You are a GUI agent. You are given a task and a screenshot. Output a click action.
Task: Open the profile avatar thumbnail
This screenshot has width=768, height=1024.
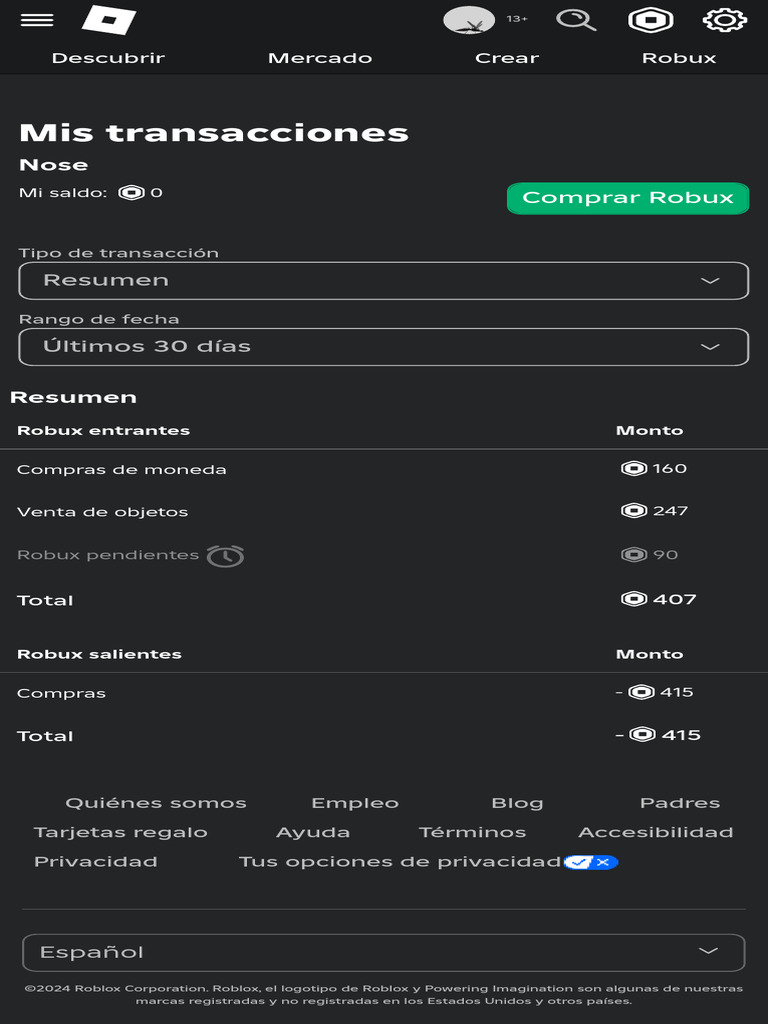(x=469, y=20)
